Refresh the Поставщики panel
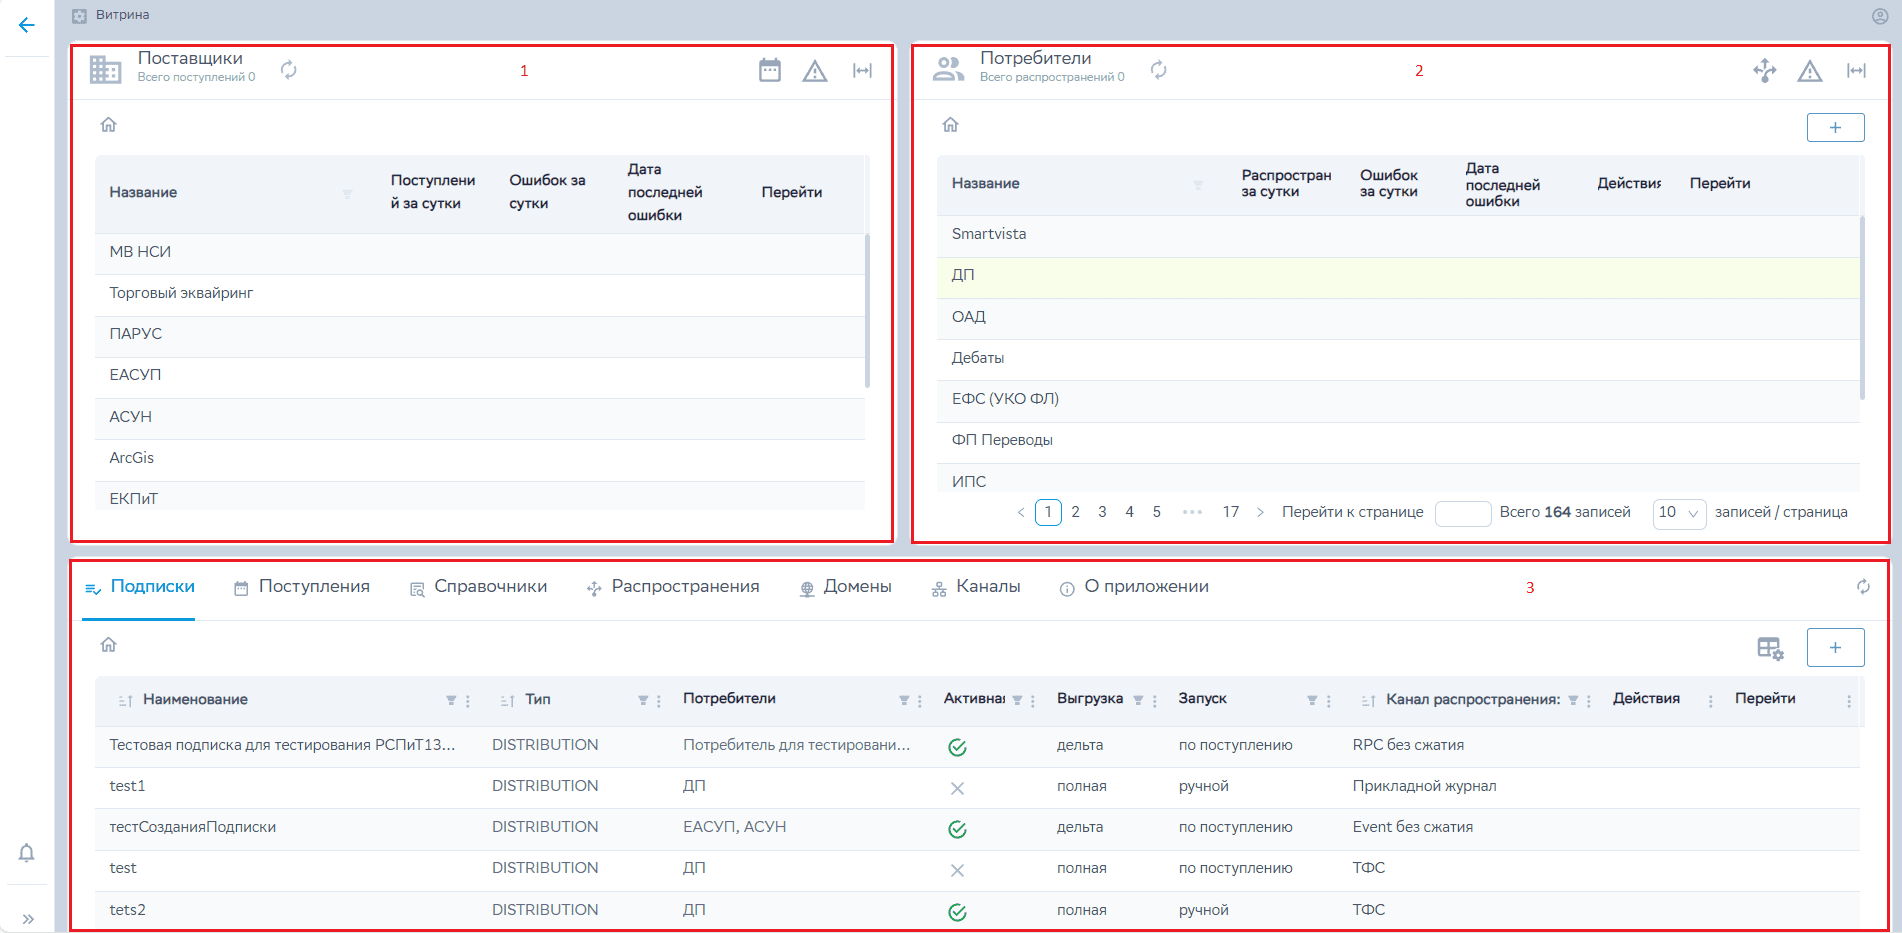 (x=288, y=69)
